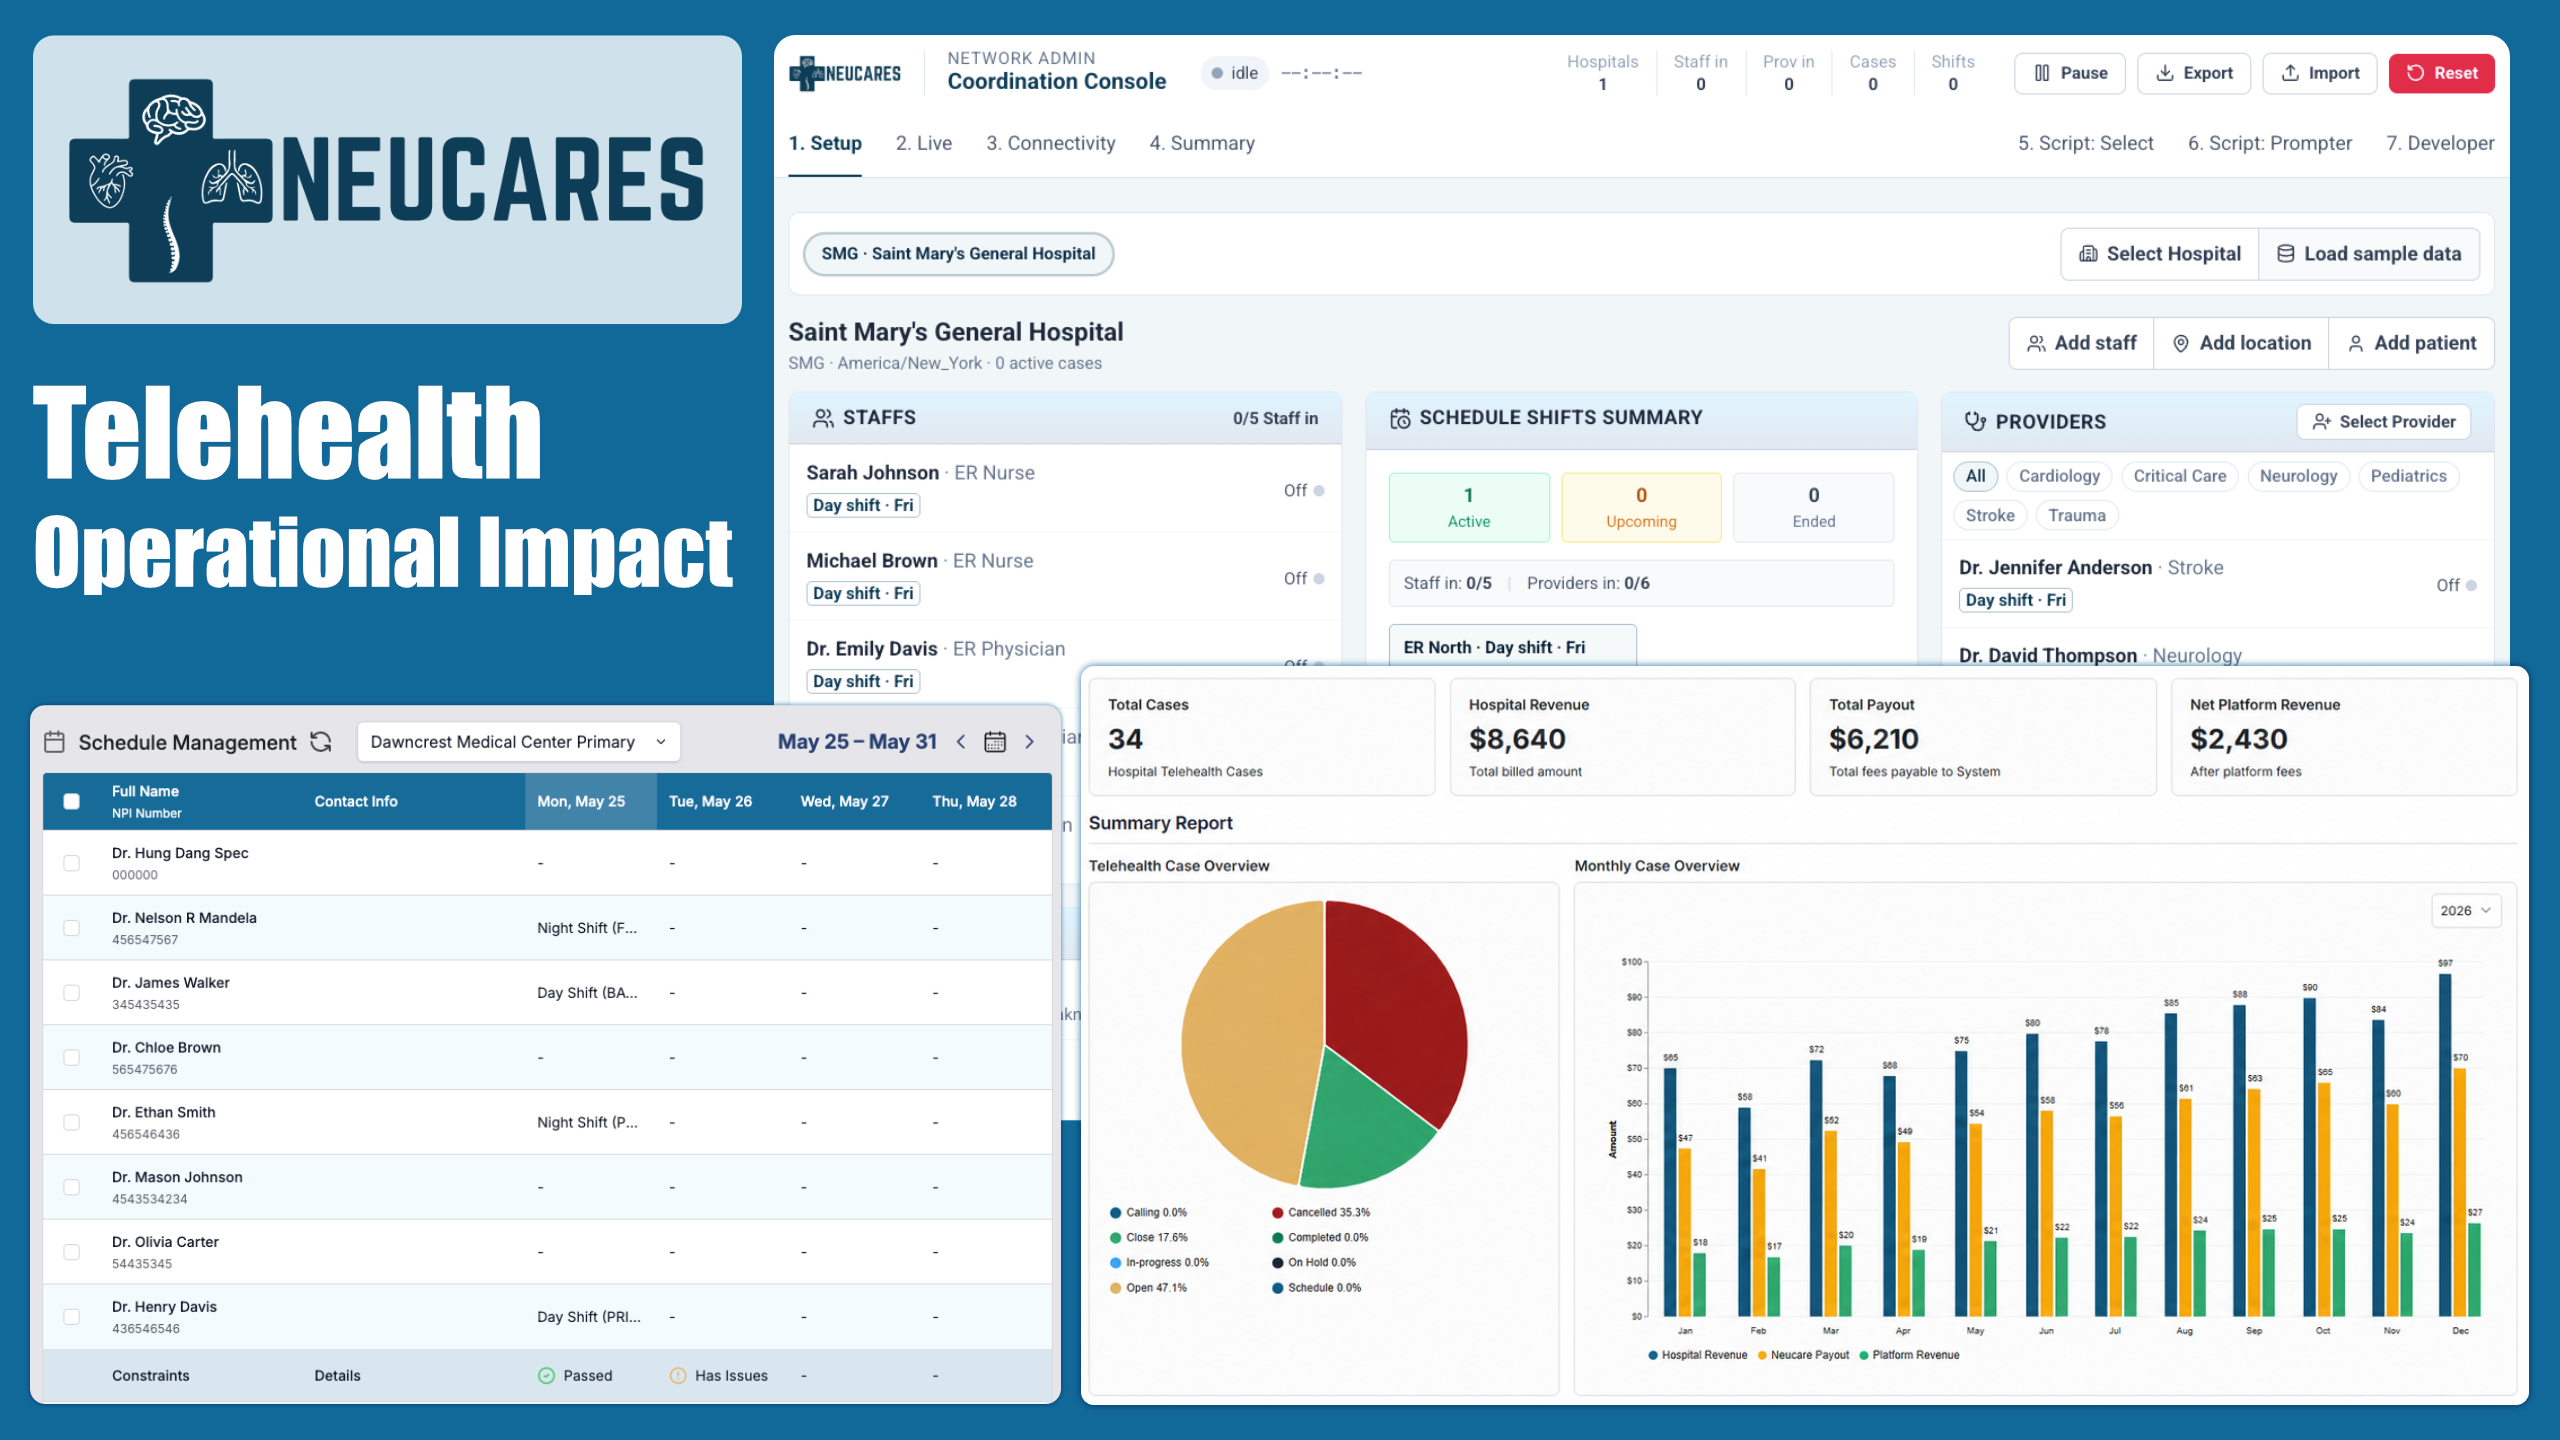Image resolution: width=2560 pixels, height=1440 pixels.
Task: Go to next week arrow
Action: [x=1029, y=742]
